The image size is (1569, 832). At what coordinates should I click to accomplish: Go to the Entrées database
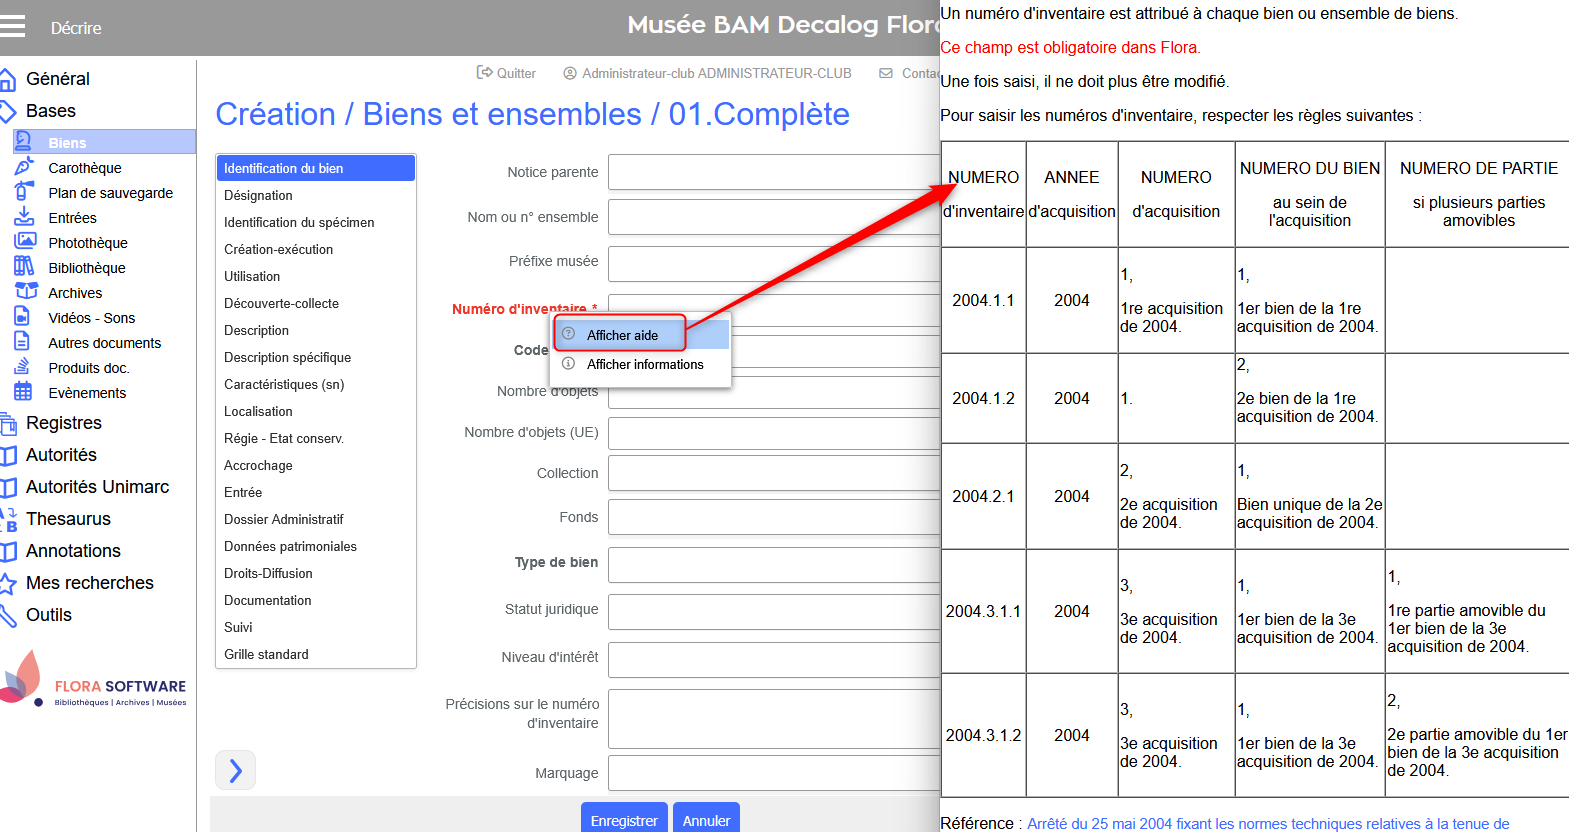72,218
